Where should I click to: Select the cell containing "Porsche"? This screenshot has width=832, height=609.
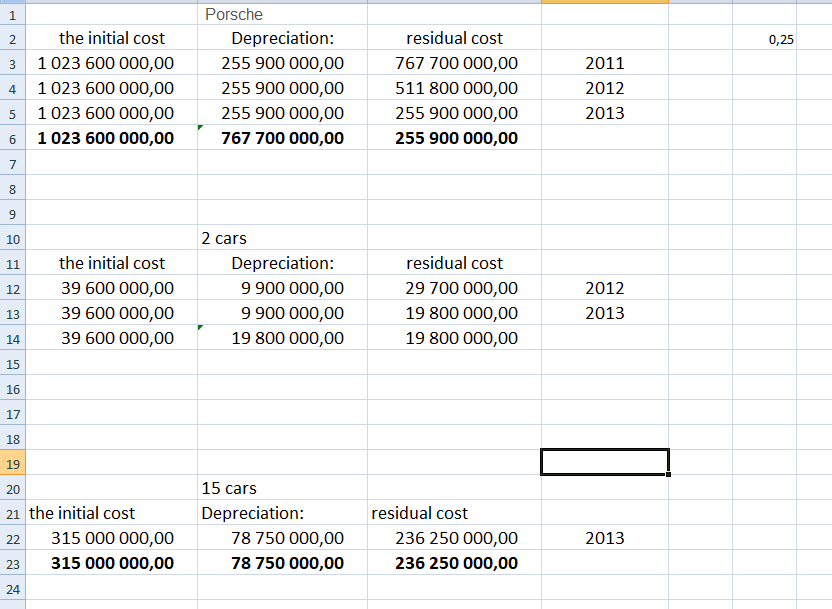(233, 14)
